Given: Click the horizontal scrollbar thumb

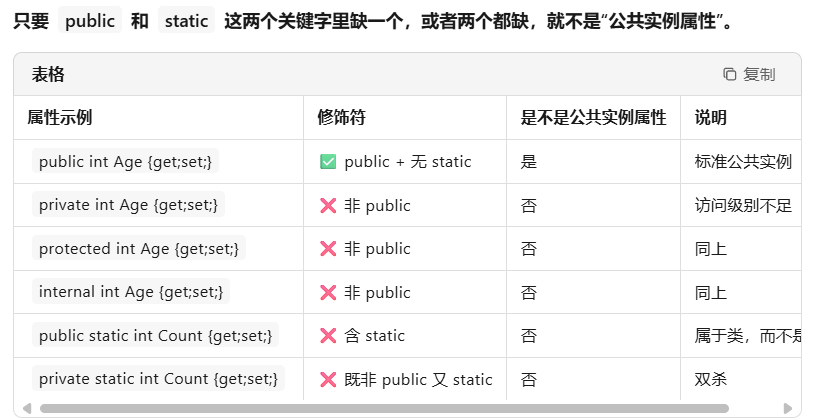Looking at the screenshot, I should click(384, 409).
